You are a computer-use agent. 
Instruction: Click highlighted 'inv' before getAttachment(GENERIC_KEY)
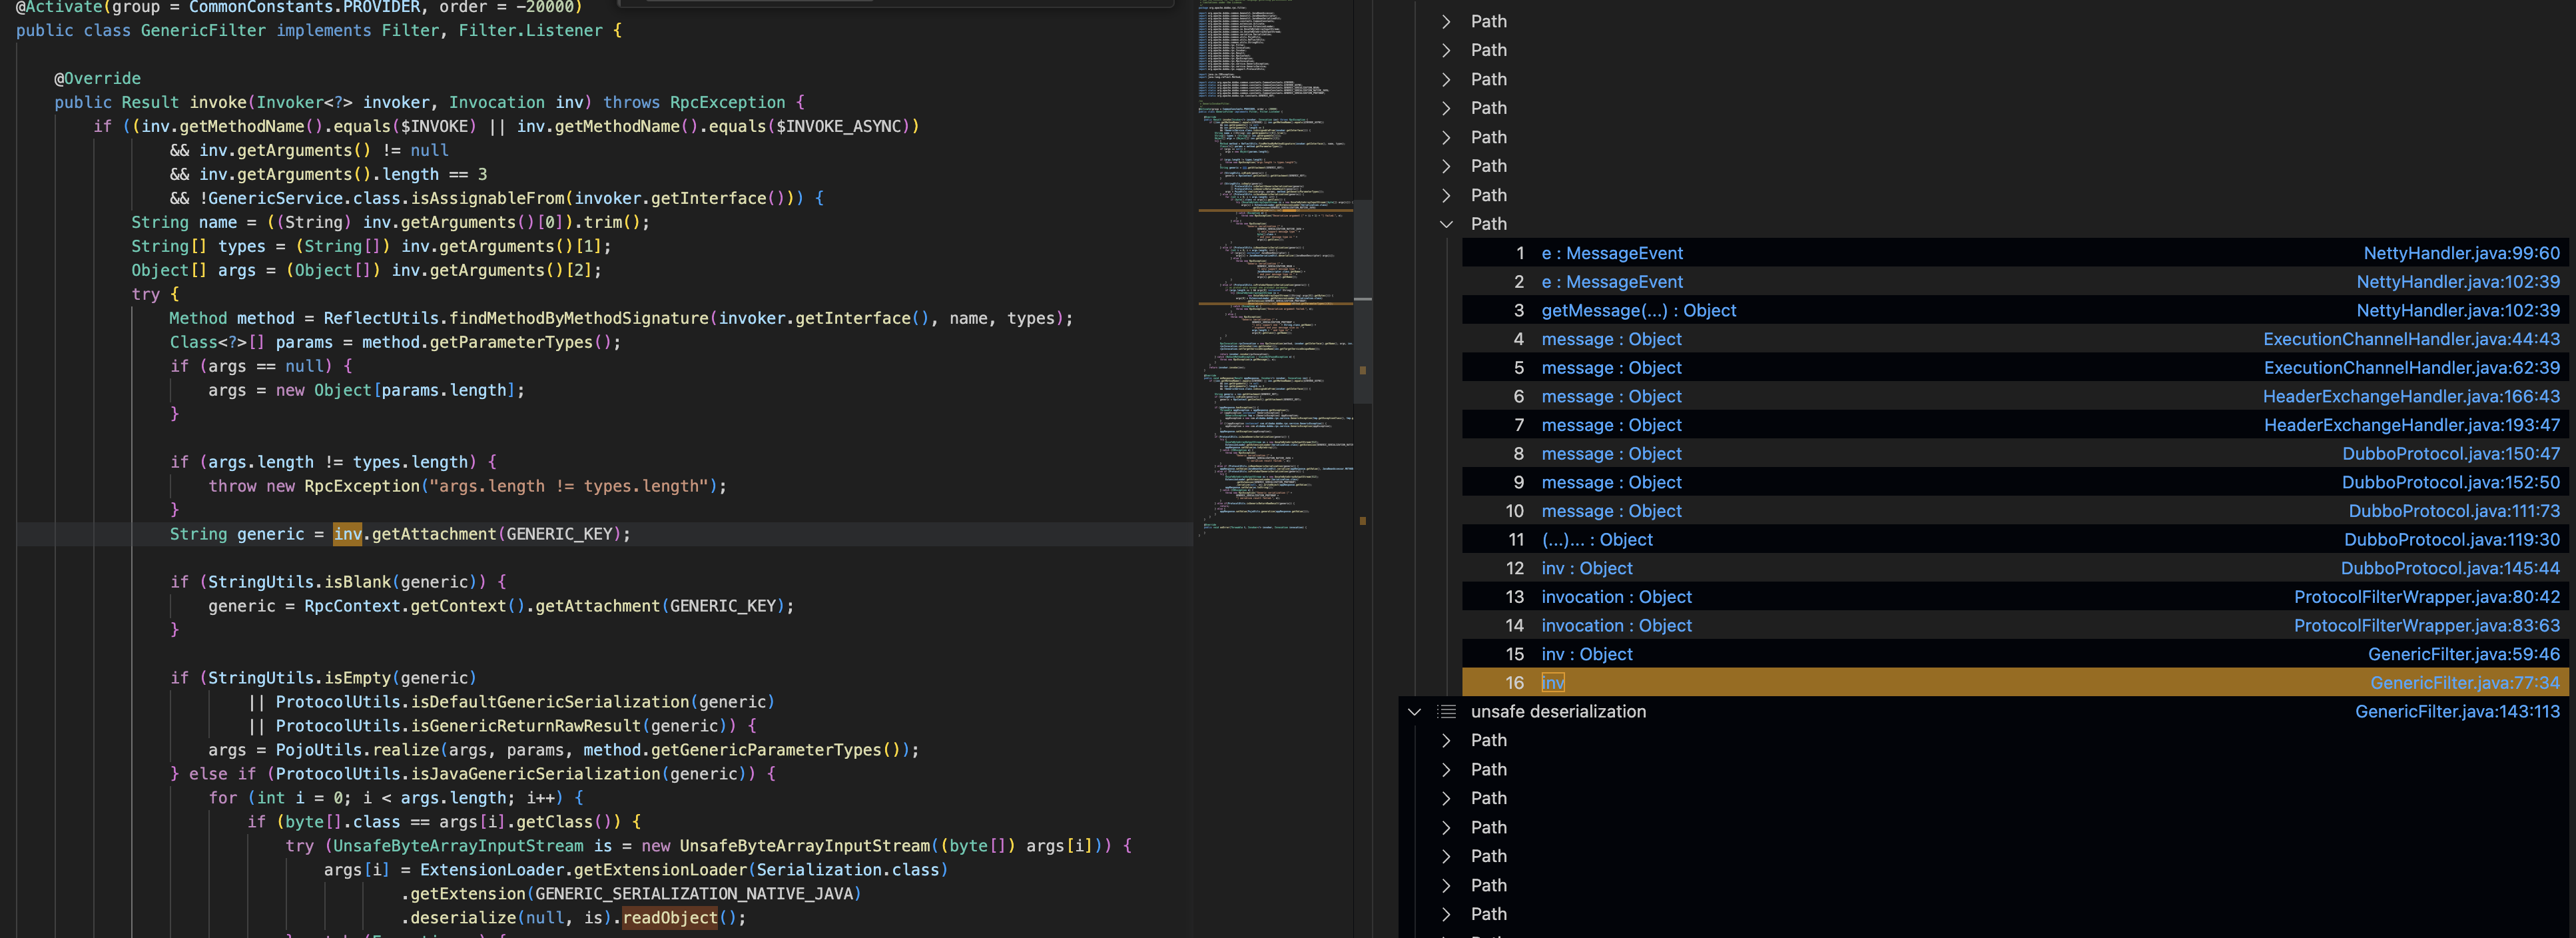pyautogui.click(x=347, y=534)
